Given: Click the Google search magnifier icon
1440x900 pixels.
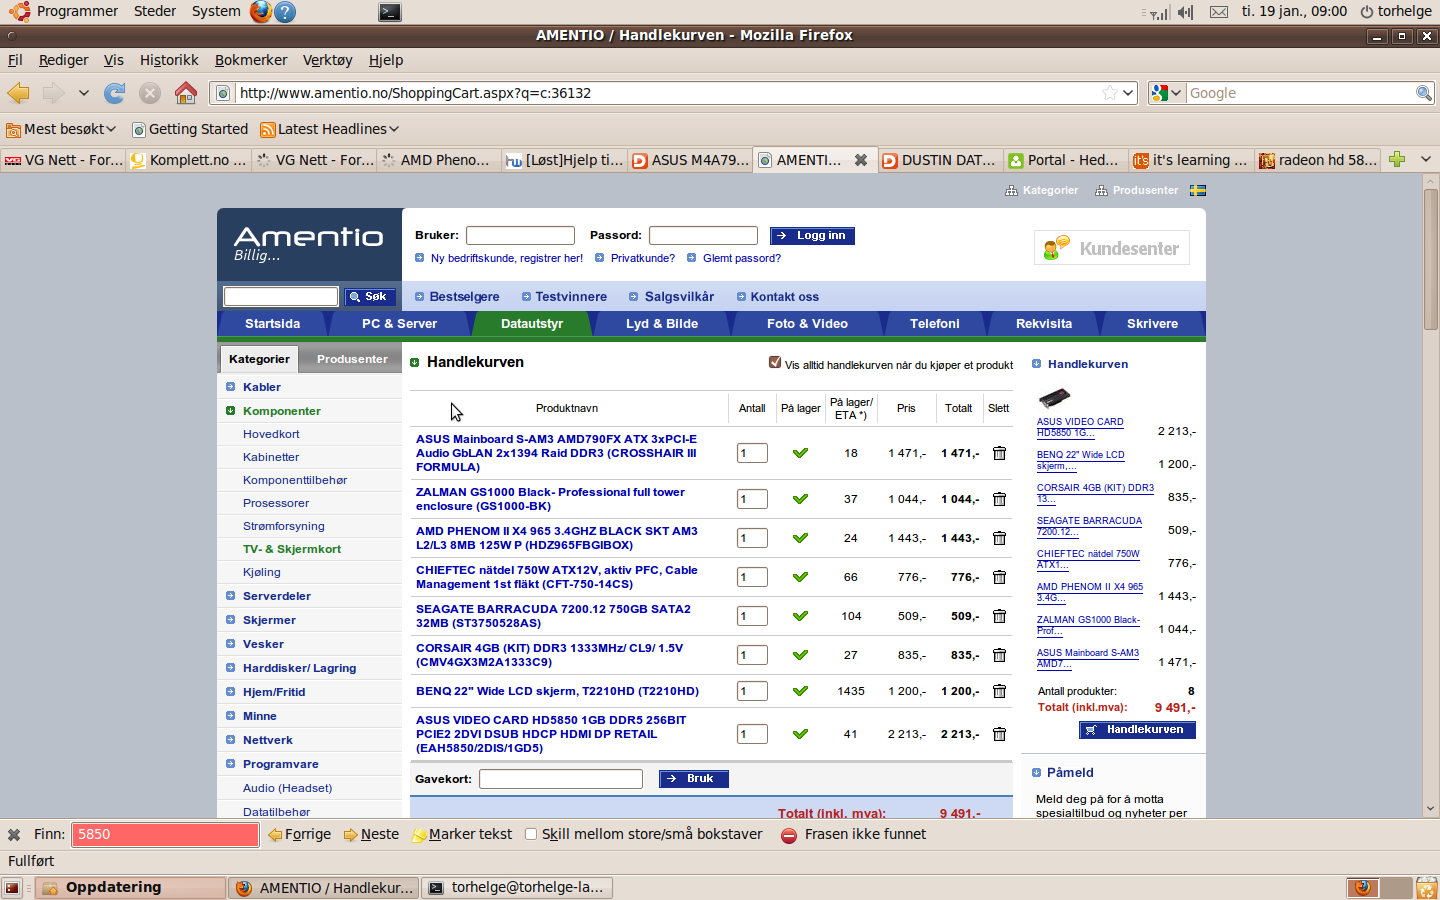Looking at the screenshot, I should coord(1424,93).
